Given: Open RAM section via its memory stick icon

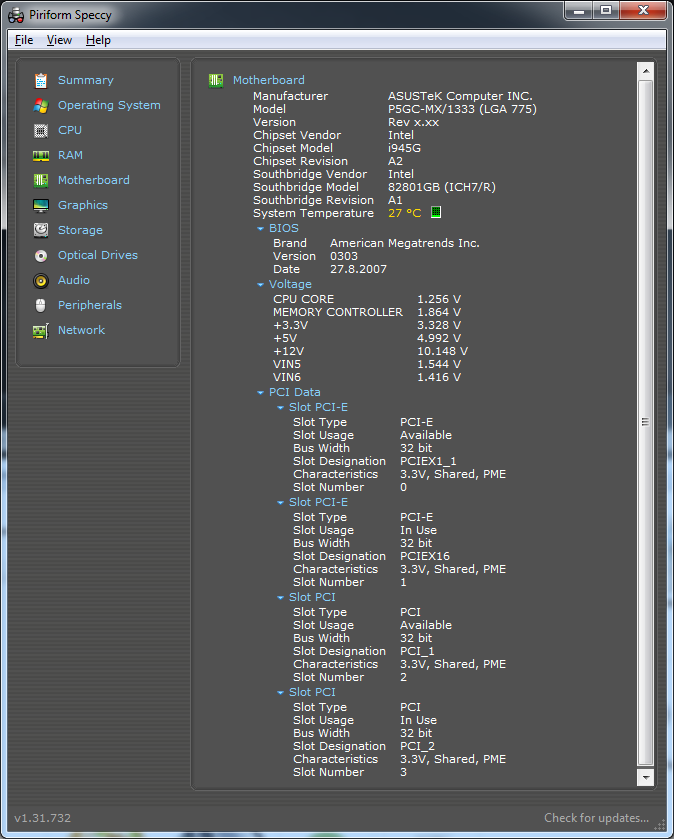Looking at the screenshot, I should pyautogui.click(x=41, y=156).
